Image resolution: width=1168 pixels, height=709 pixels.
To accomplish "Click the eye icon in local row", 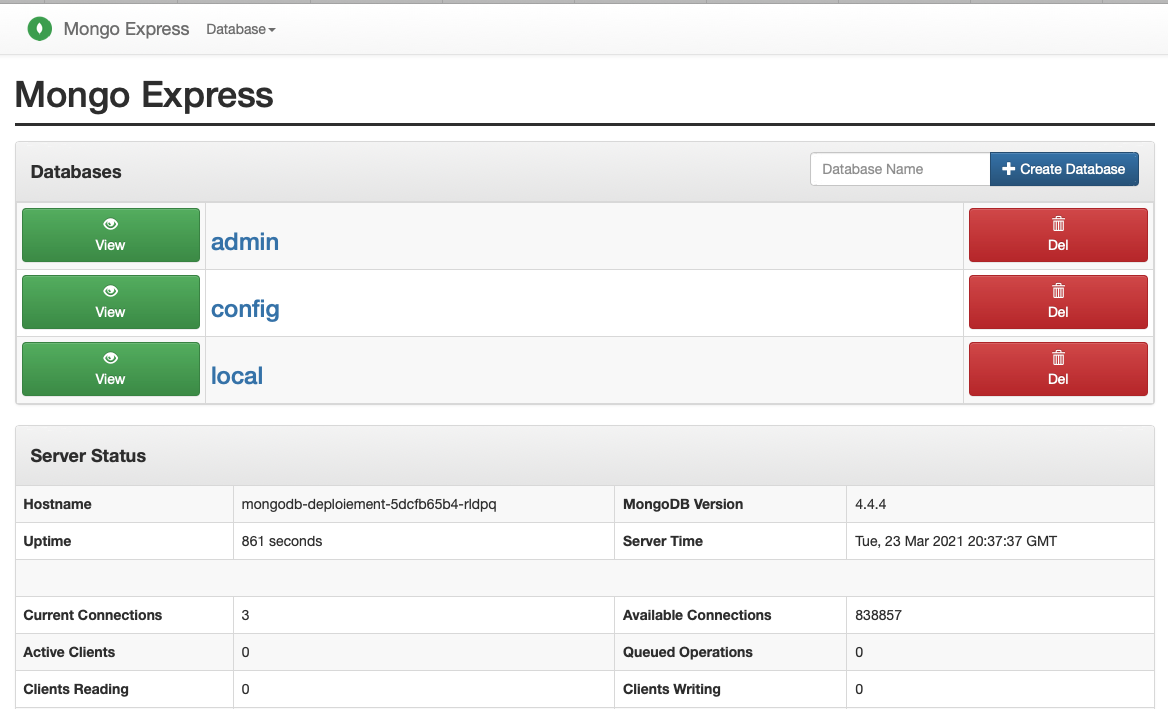I will pyautogui.click(x=110, y=358).
